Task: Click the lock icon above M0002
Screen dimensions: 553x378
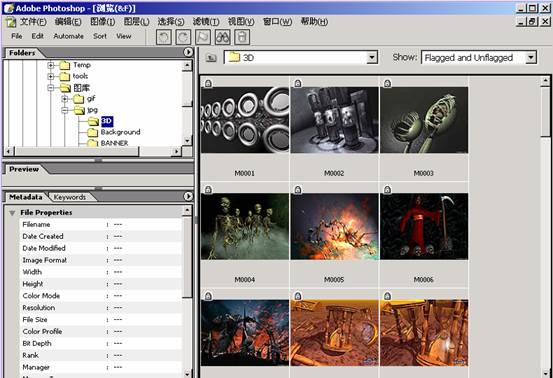Action: tap(298, 84)
